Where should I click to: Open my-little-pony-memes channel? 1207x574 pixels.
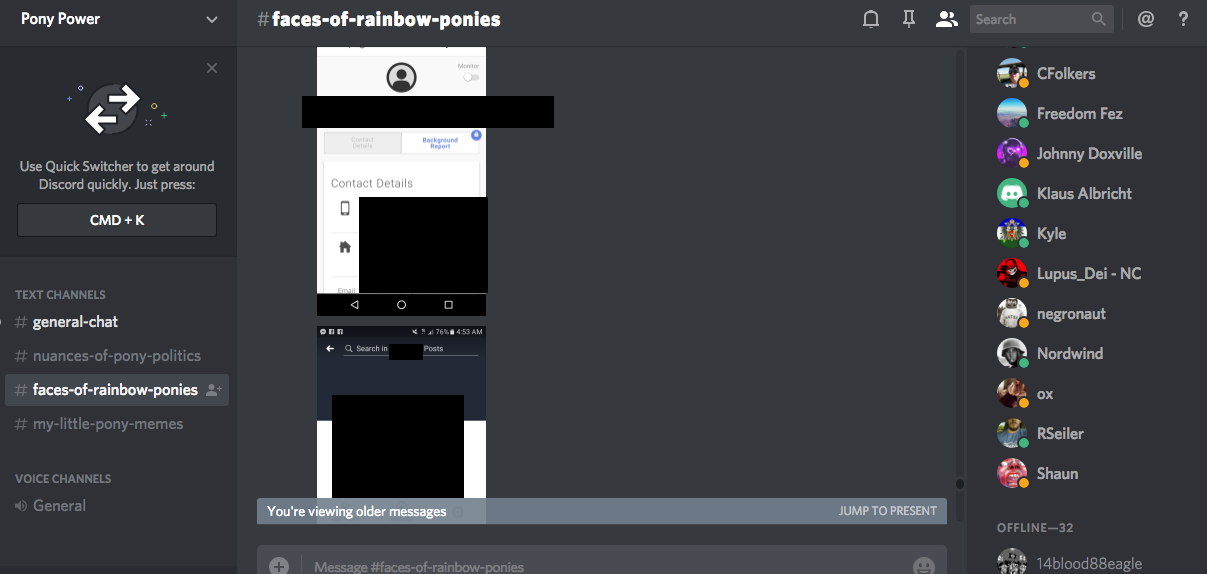pos(108,424)
